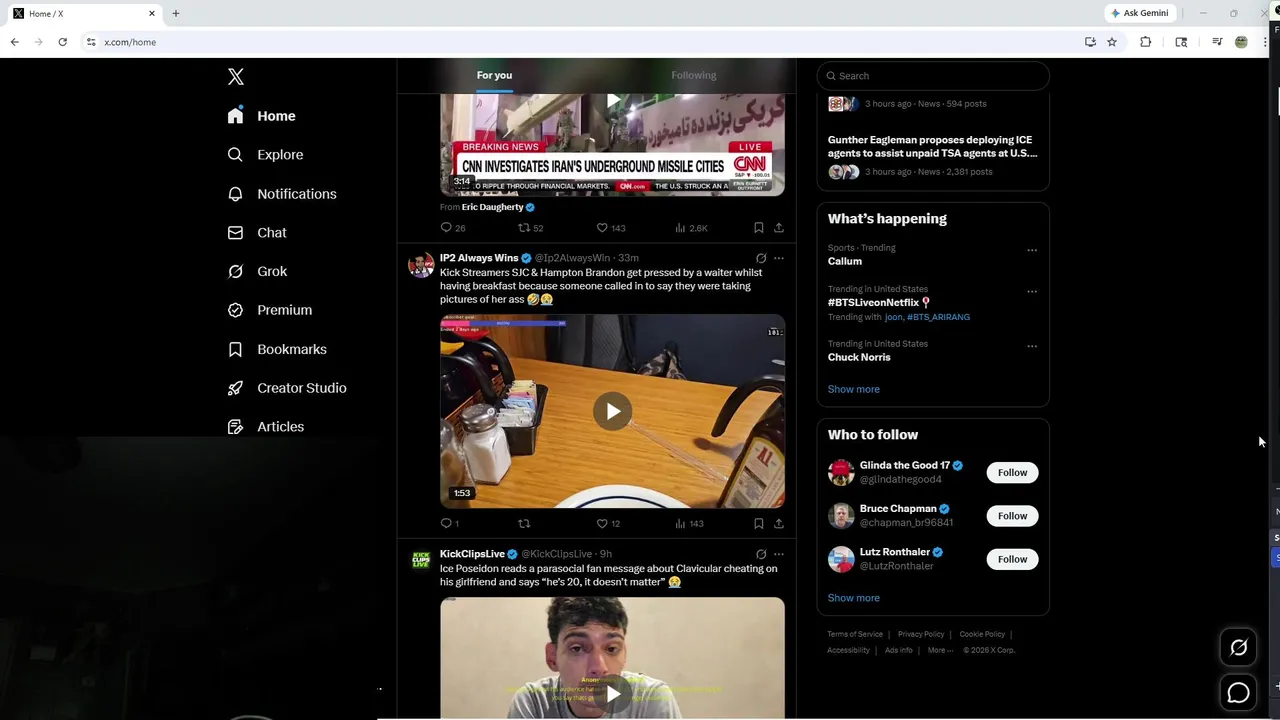The height and width of the screenshot is (720, 1280).
Task: Click the Search input field
Action: (933, 76)
